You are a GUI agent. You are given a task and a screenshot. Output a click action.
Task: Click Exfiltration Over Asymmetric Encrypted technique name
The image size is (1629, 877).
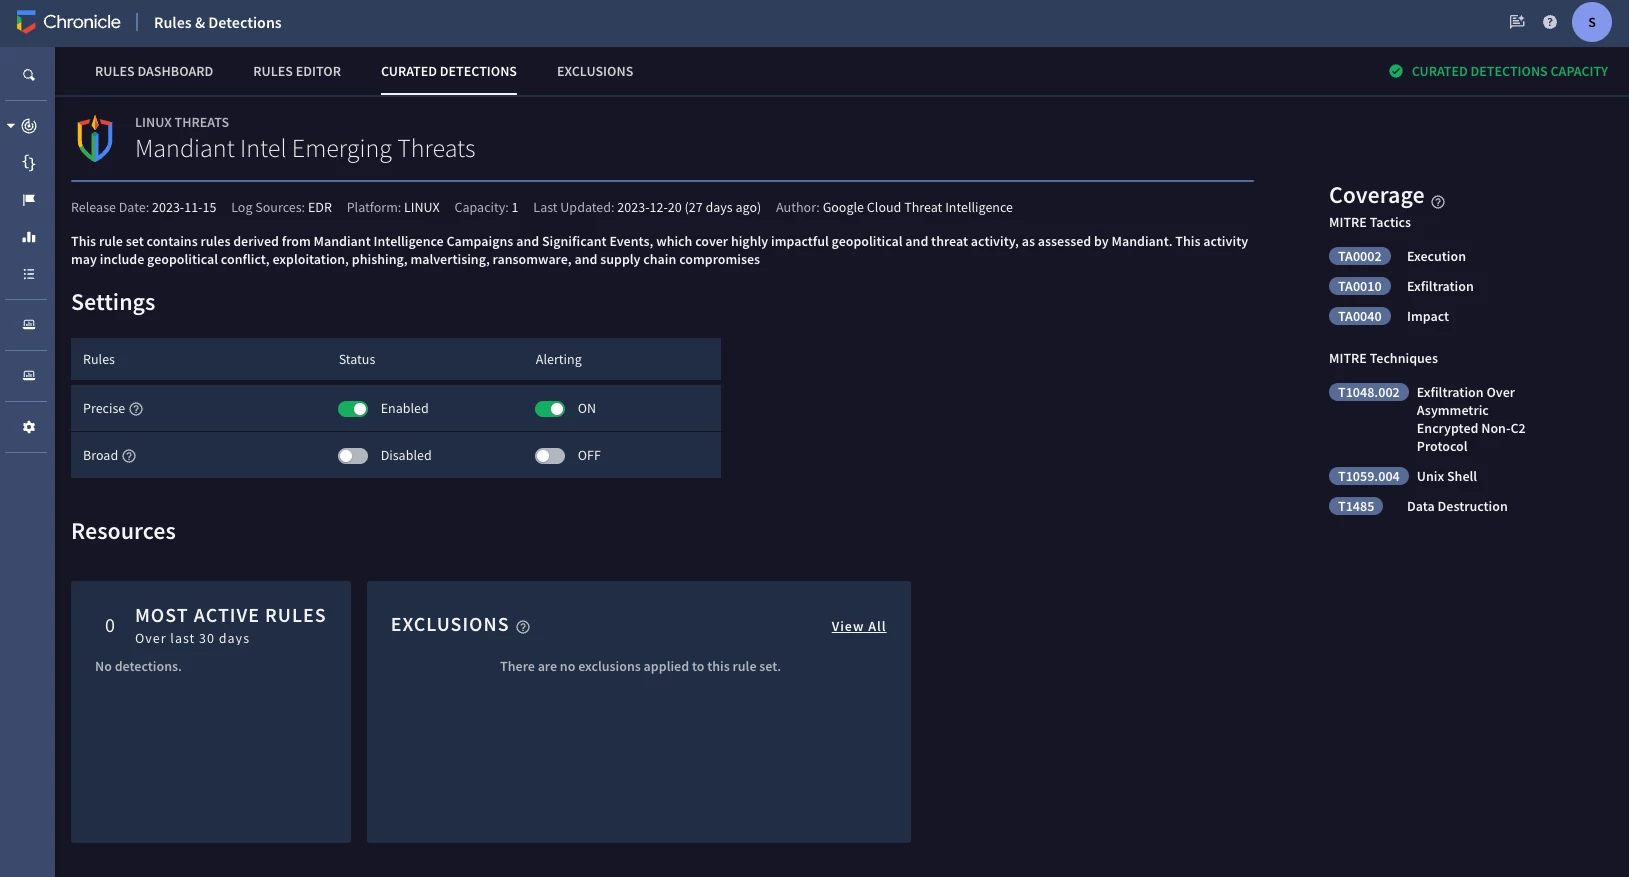pos(1471,420)
